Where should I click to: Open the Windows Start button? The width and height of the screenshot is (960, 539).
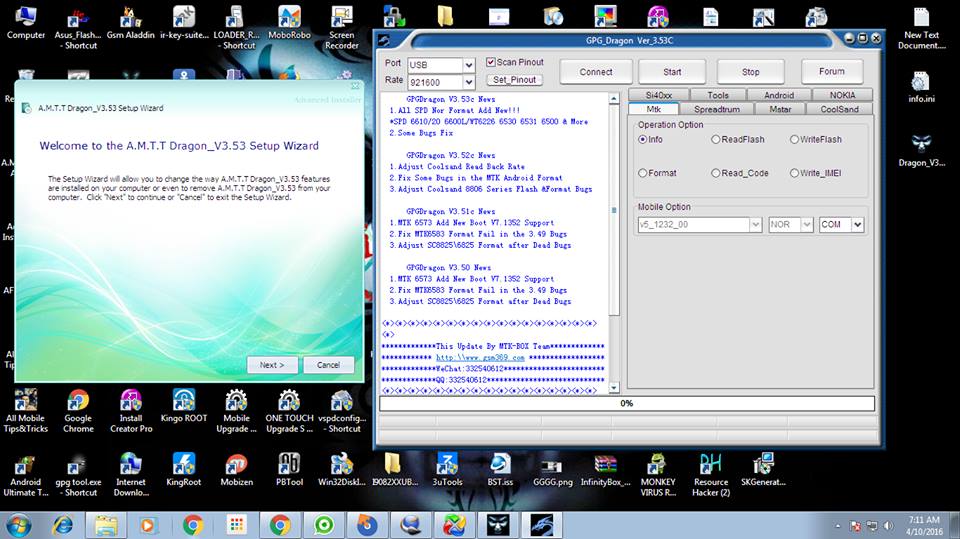click(x=18, y=526)
